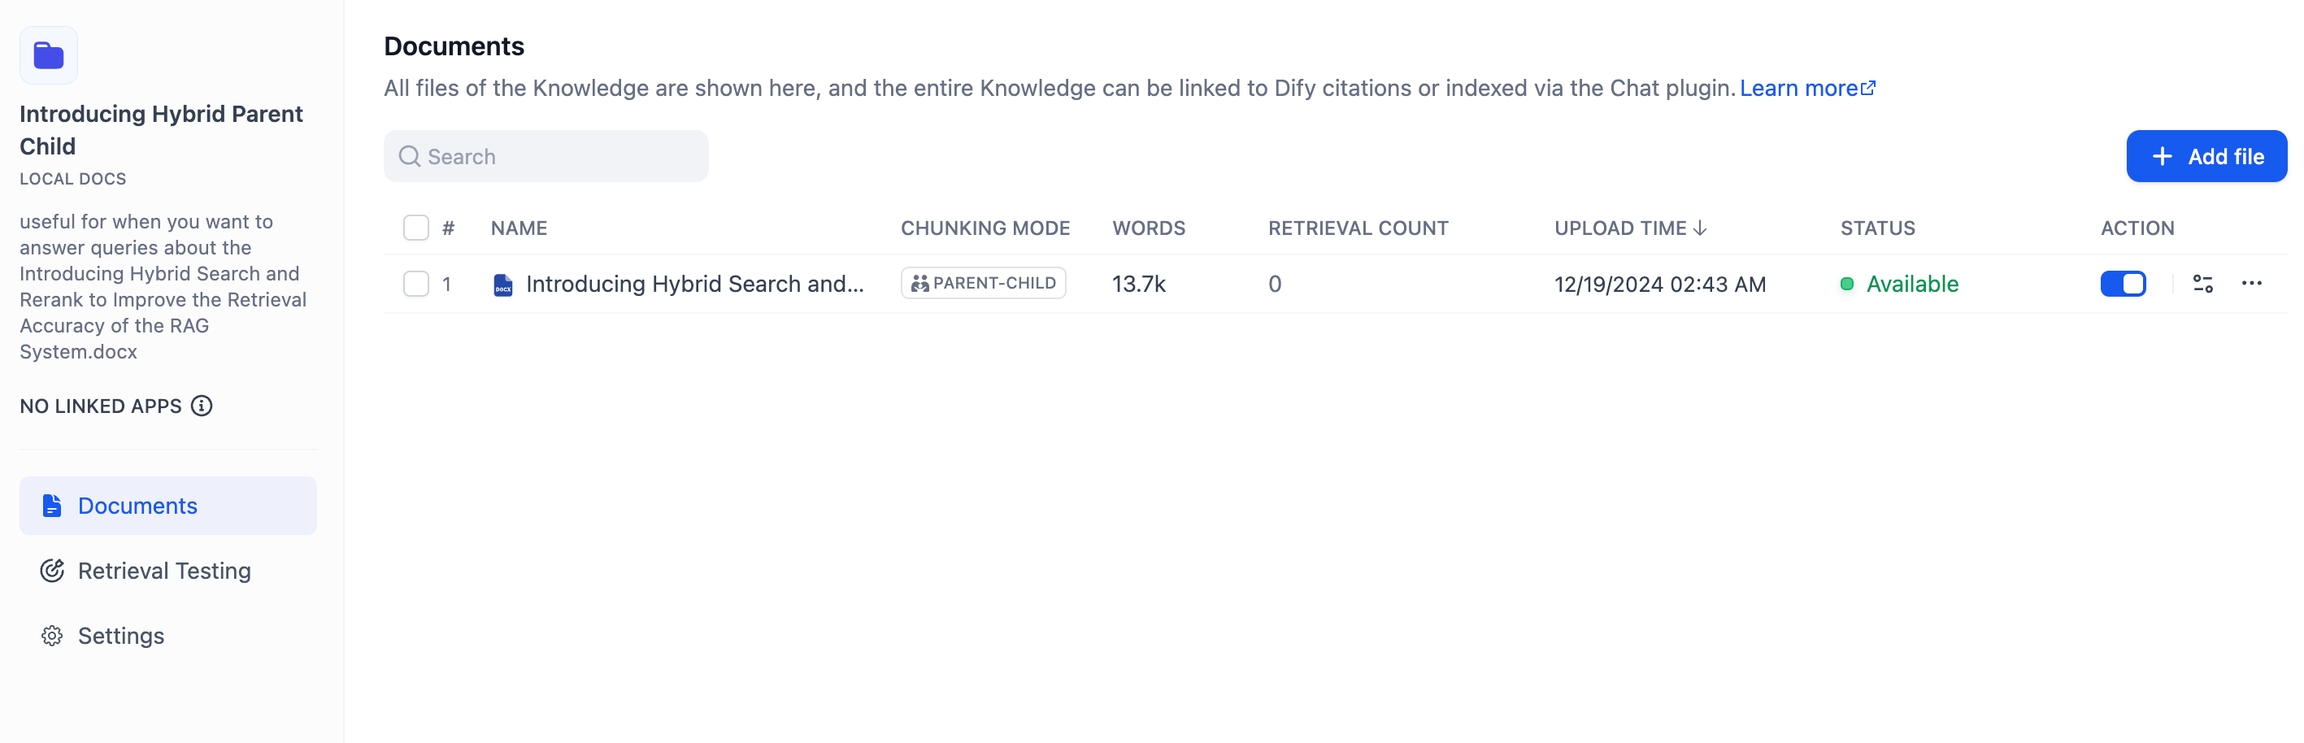
Task: Follow the Learn more link
Action: point(1797,88)
